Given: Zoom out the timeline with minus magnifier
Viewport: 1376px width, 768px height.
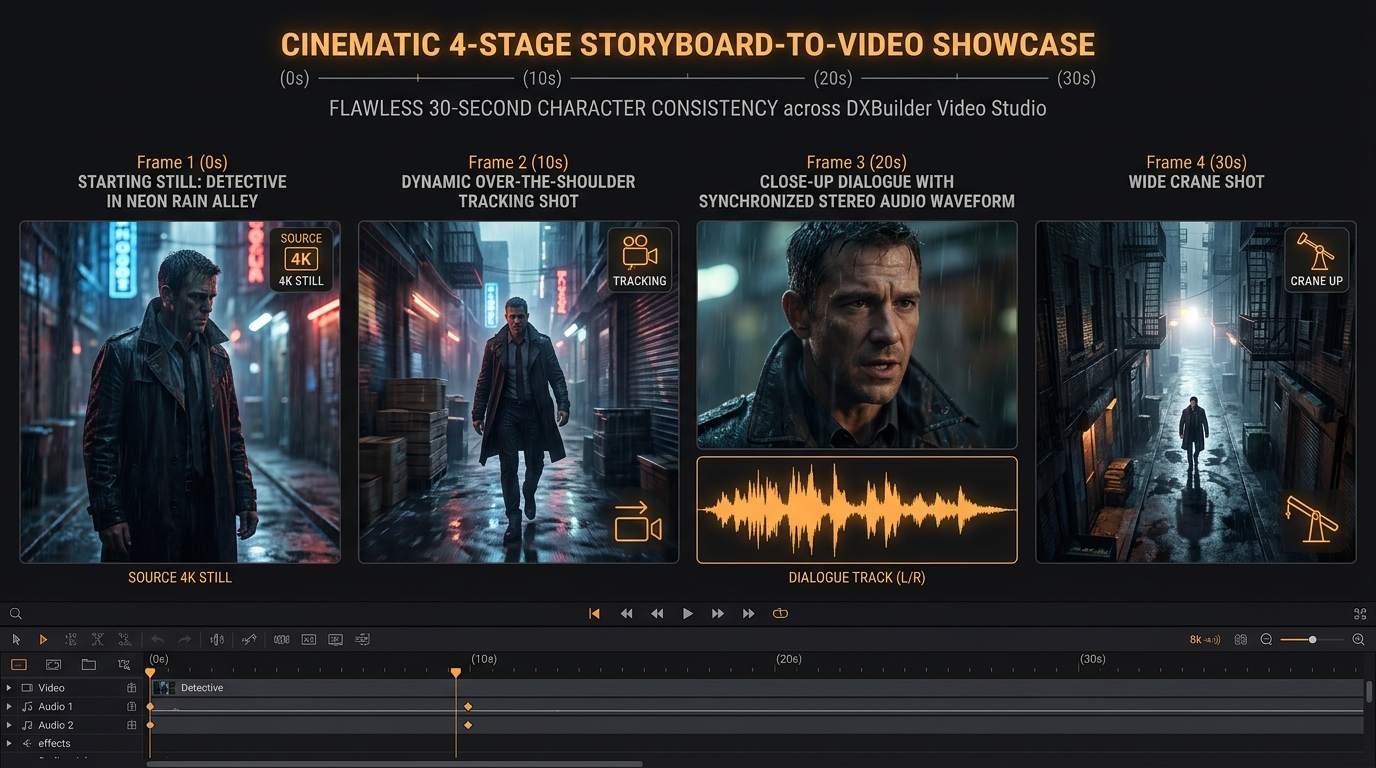Looking at the screenshot, I should (1266, 640).
